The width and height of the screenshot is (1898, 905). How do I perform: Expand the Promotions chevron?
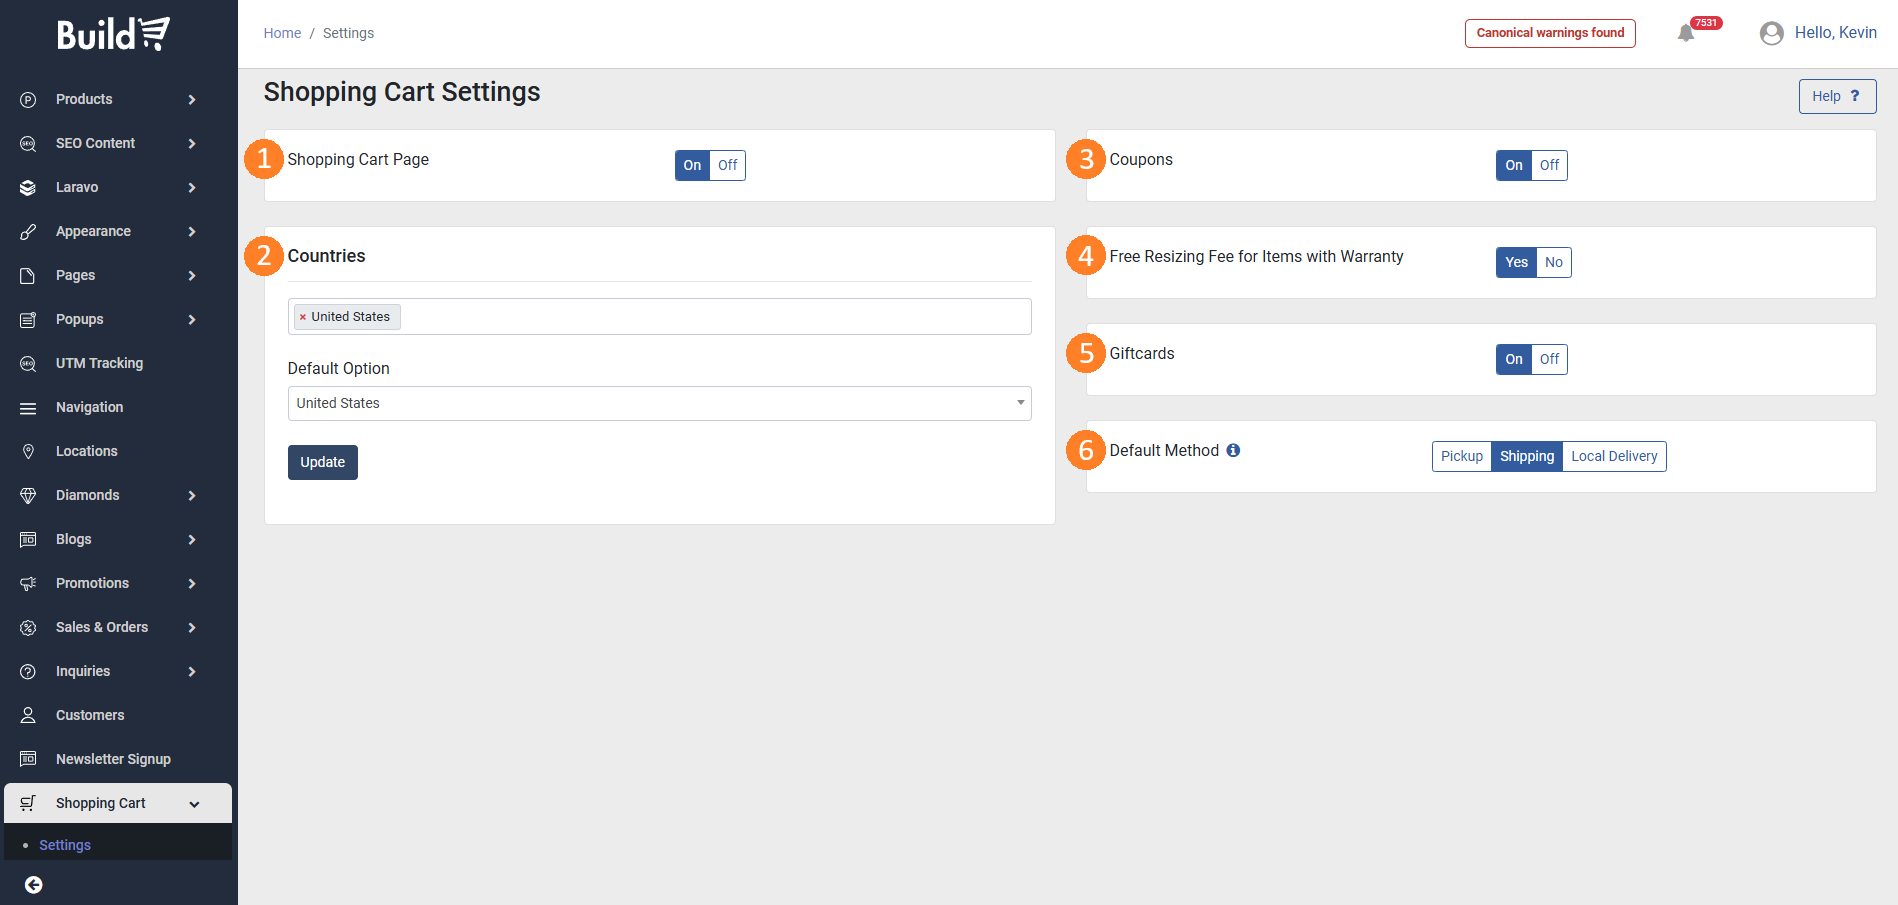pos(192,583)
